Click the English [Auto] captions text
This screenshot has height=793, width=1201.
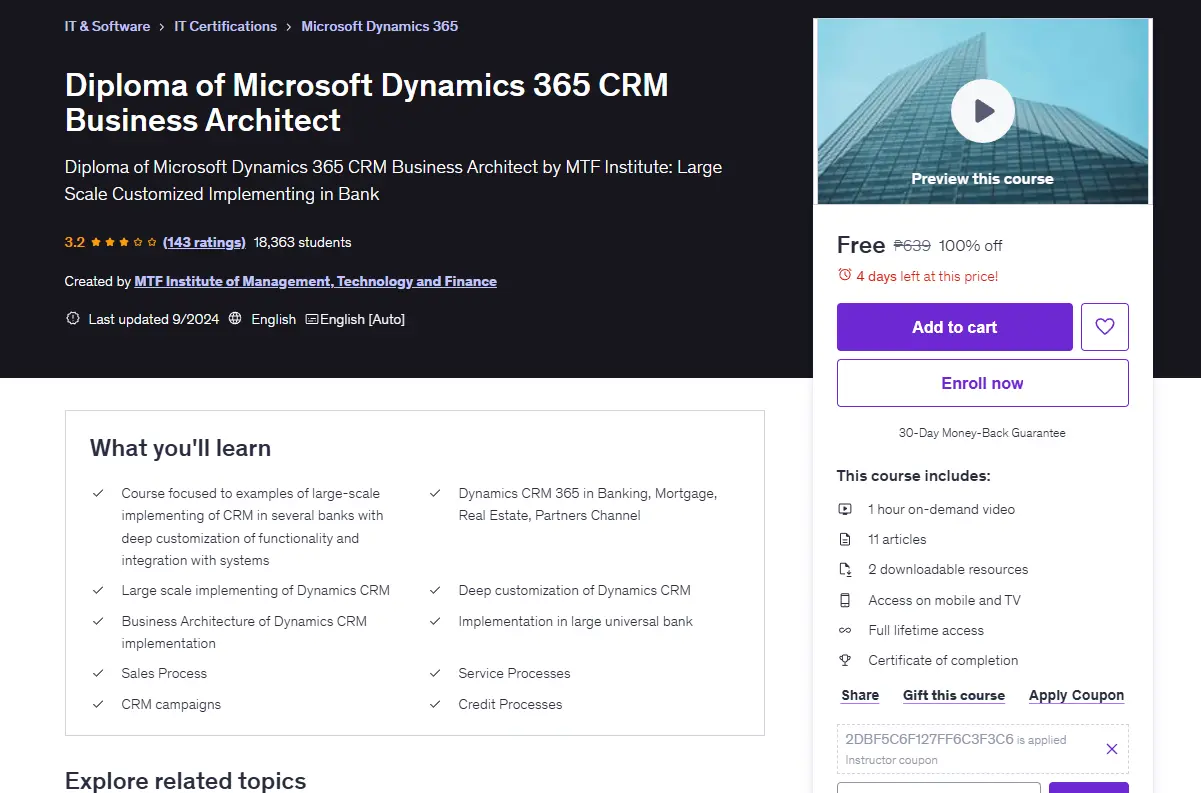point(362,319)
